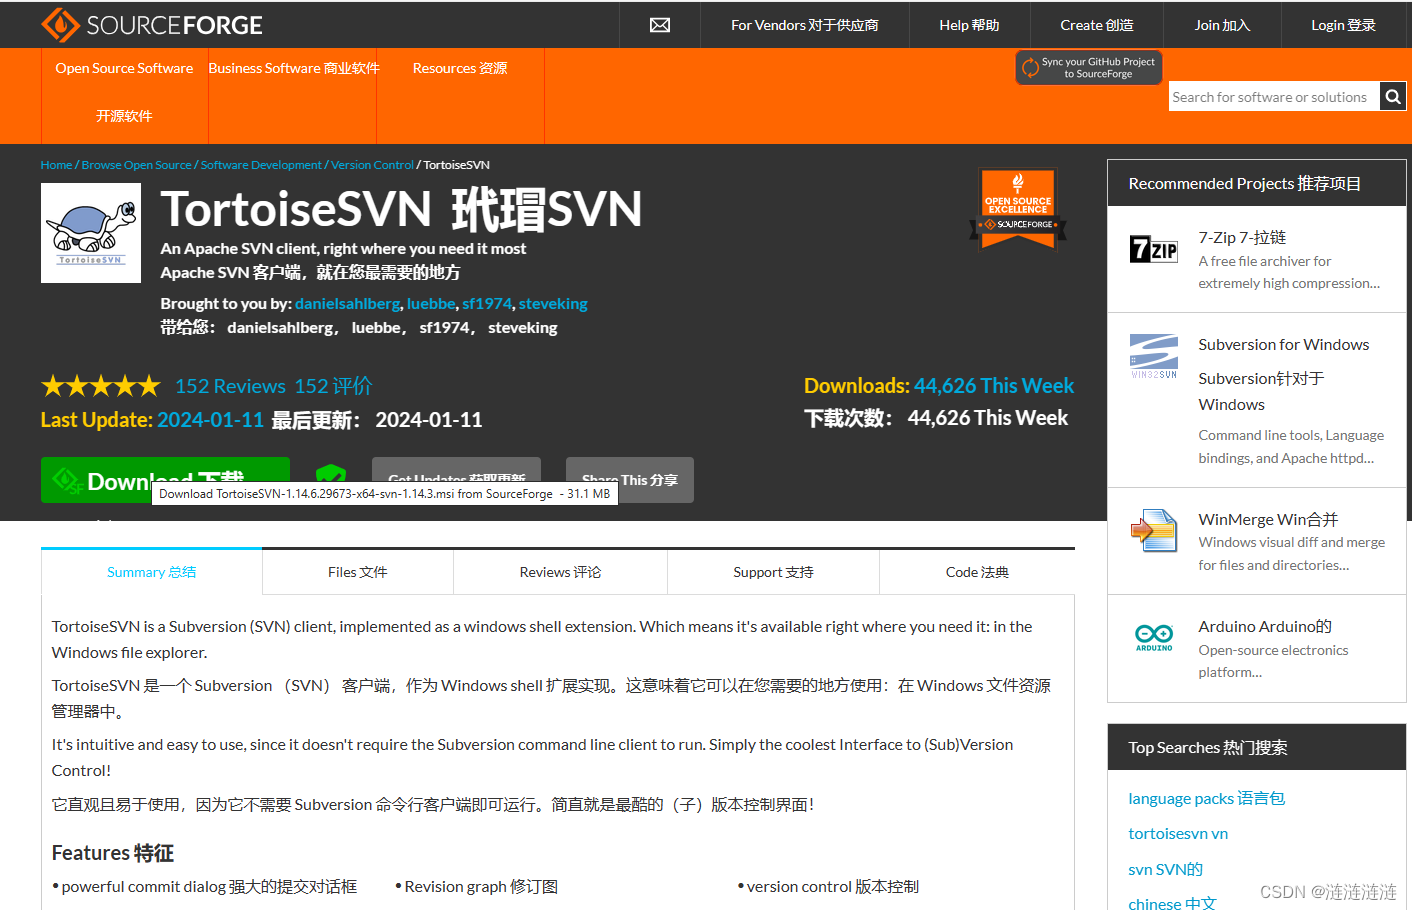Open WinMerge recommended project
The height and width of the screenshot is (910, 1412).
pos(1268,519)
